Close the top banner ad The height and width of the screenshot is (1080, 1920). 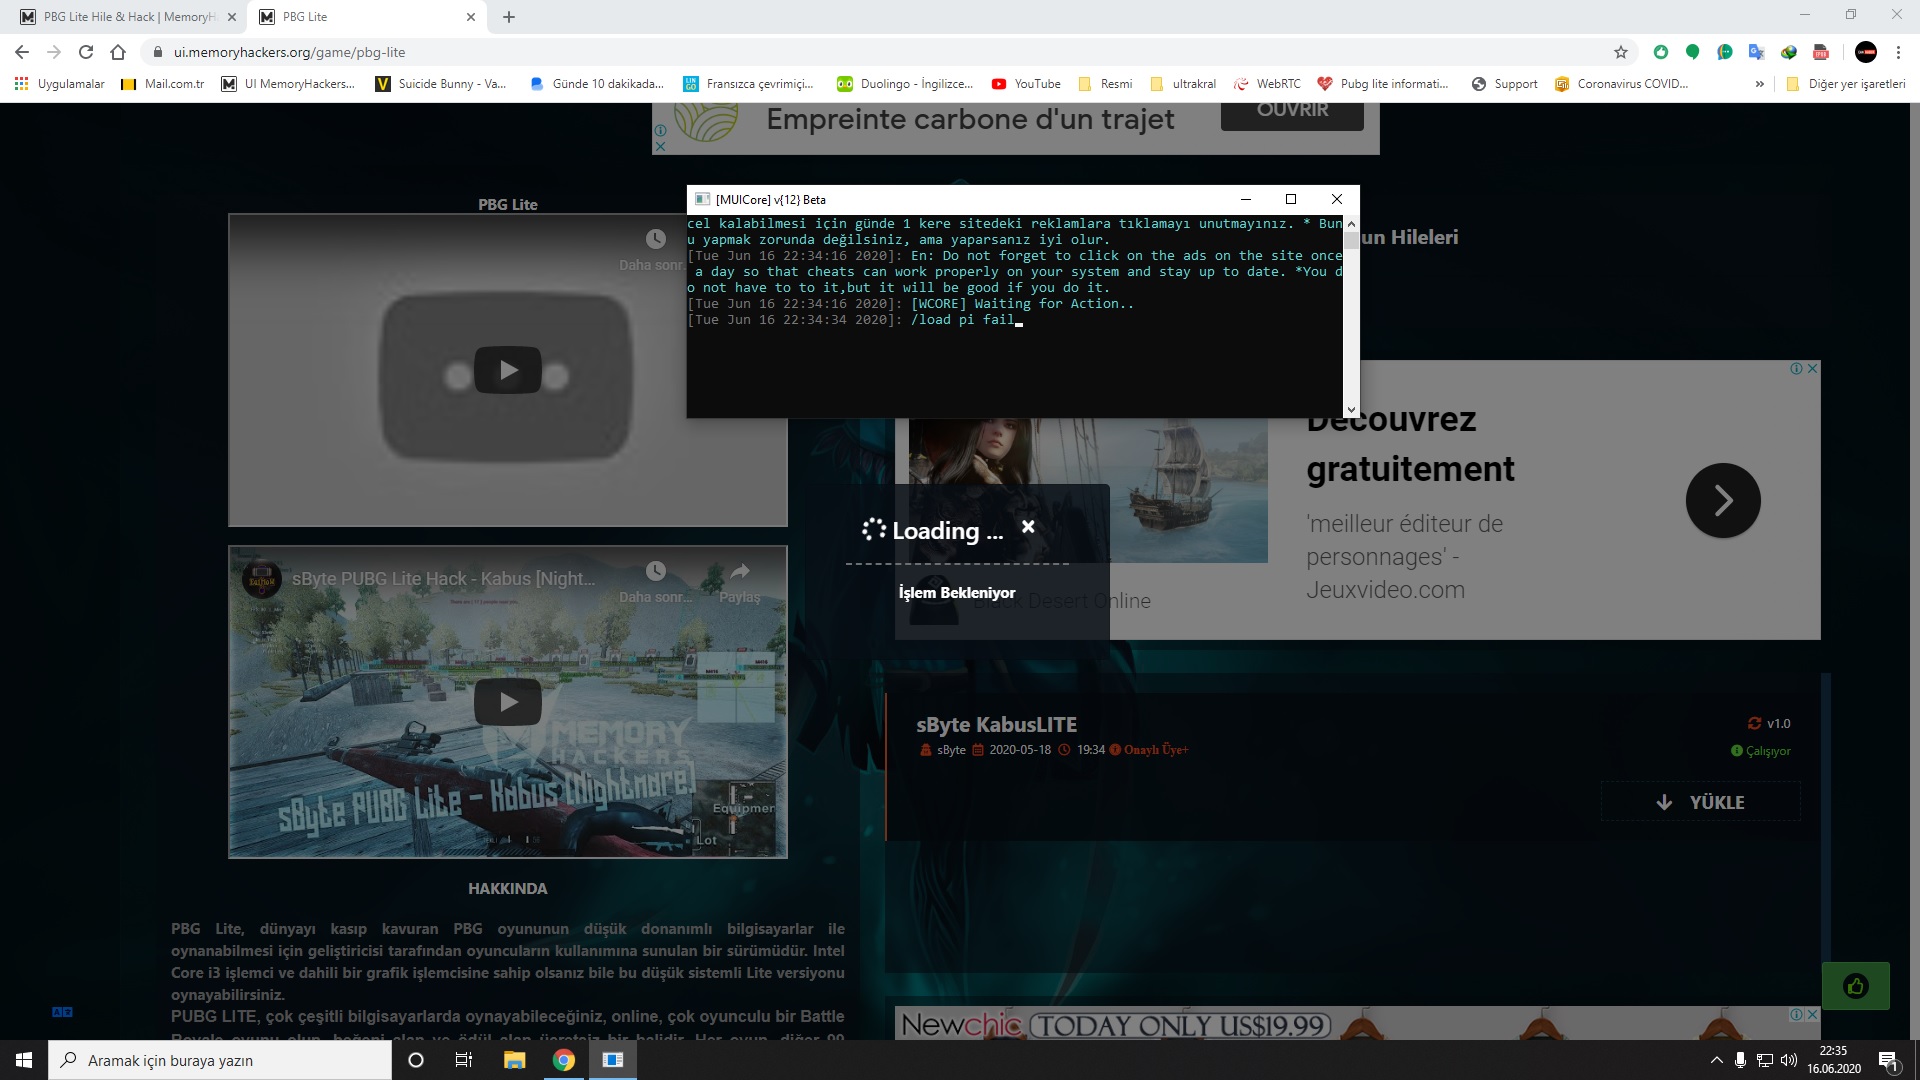click(660, 146)
